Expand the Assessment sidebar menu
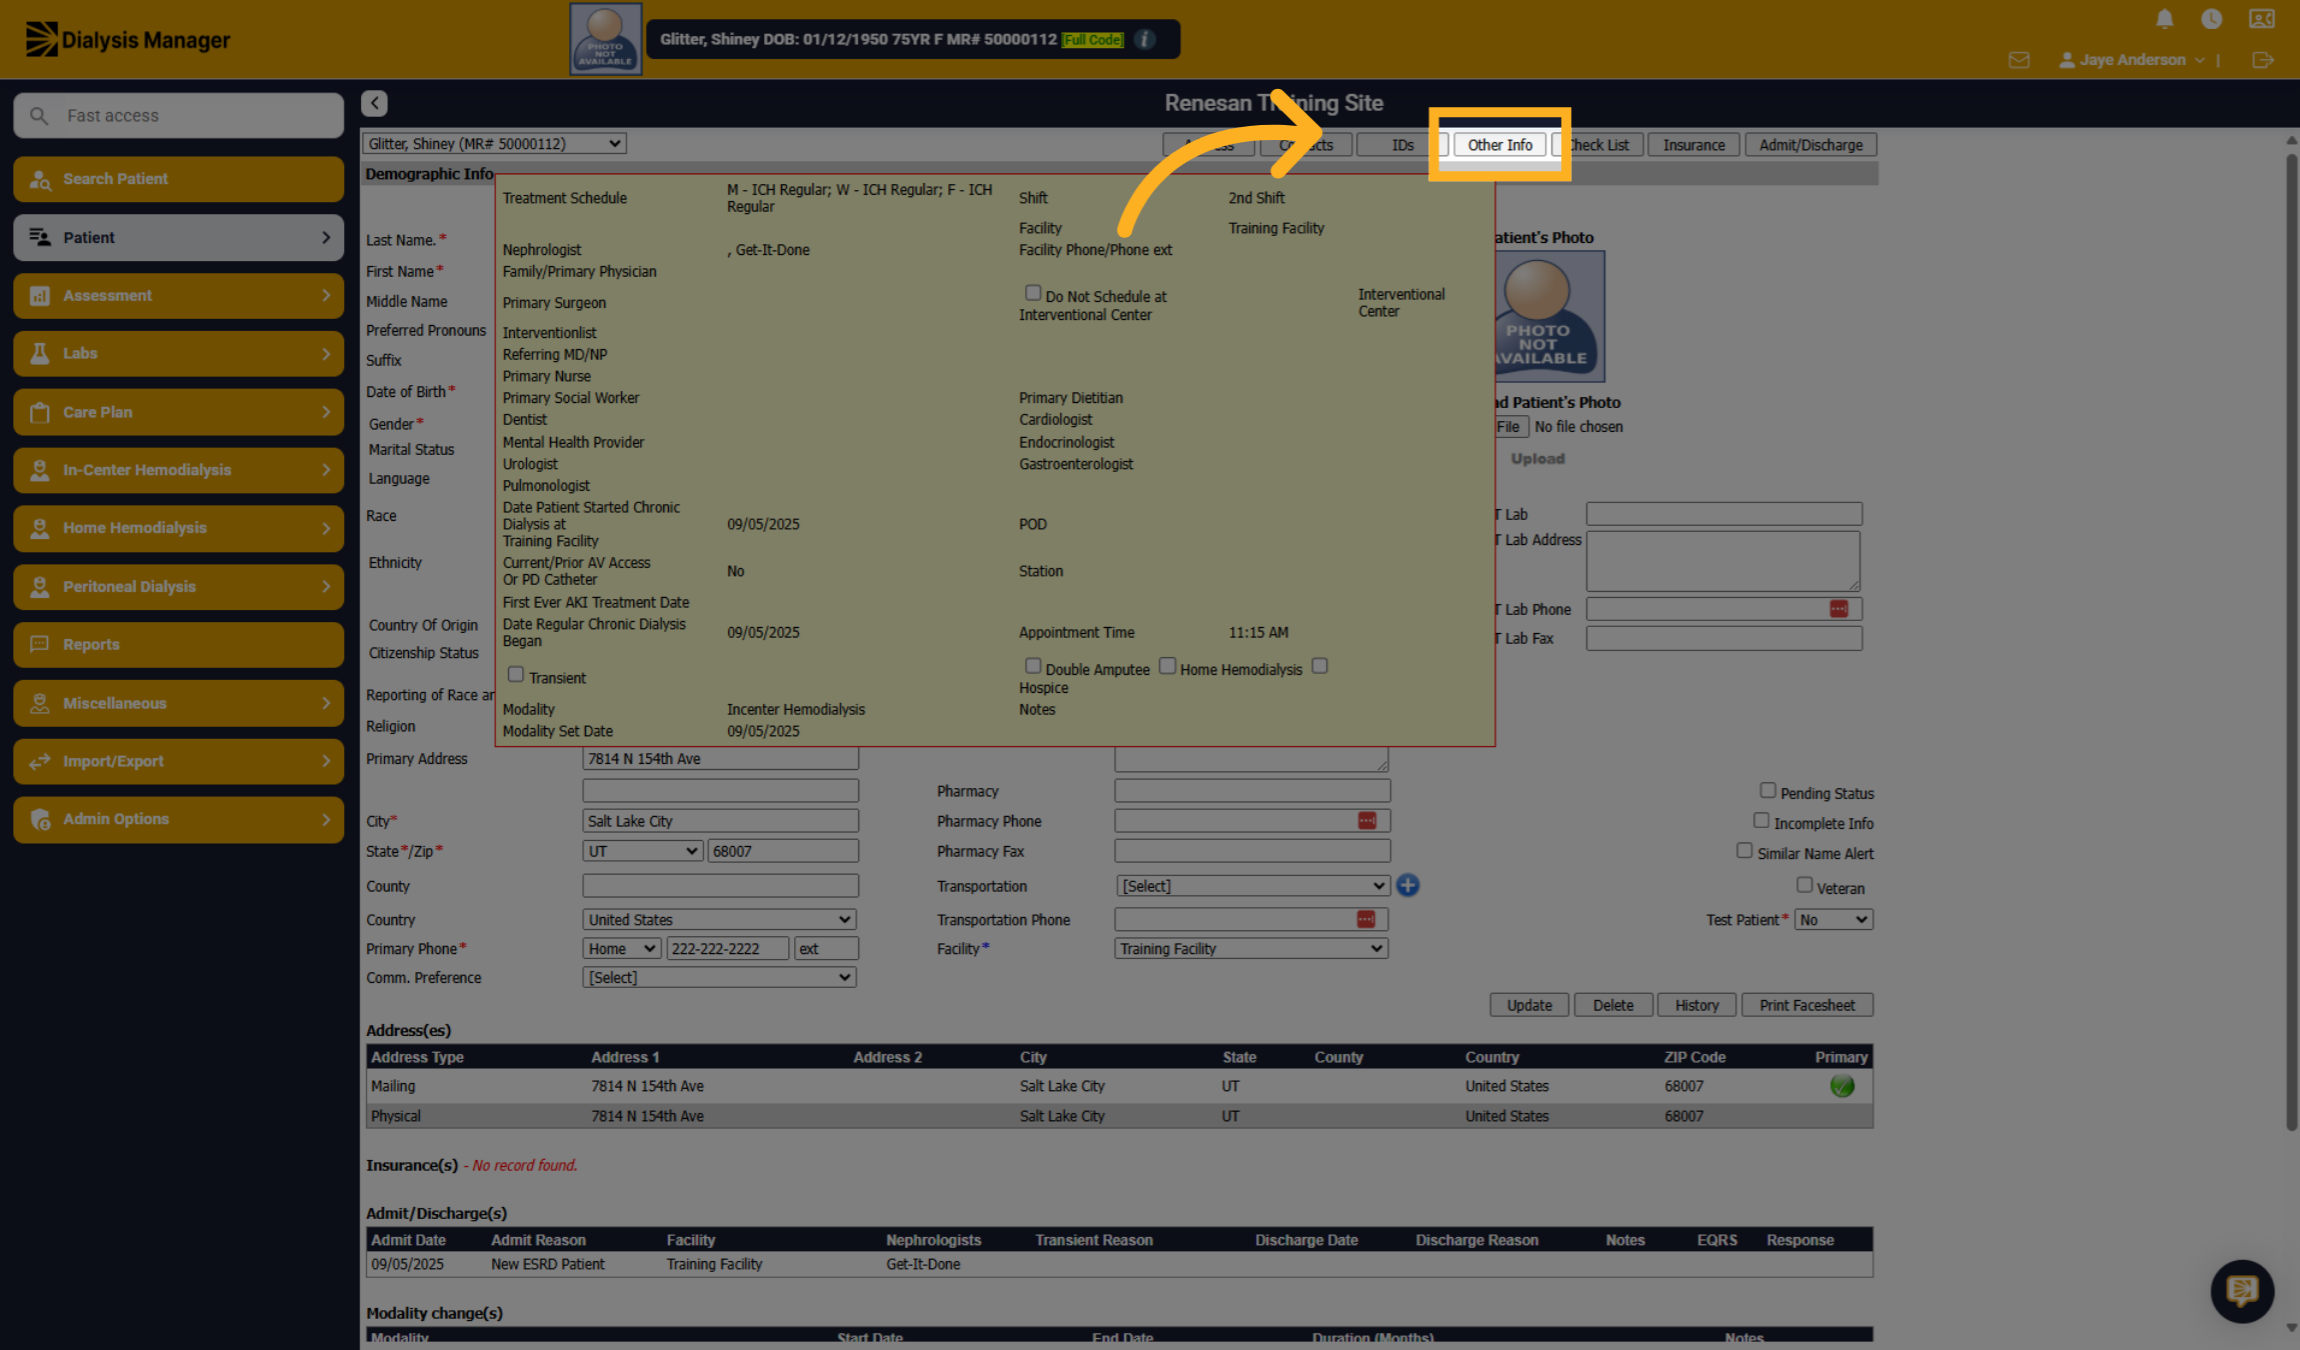The height and width of the screenshot is (1350, 2300). click(178, 296)
